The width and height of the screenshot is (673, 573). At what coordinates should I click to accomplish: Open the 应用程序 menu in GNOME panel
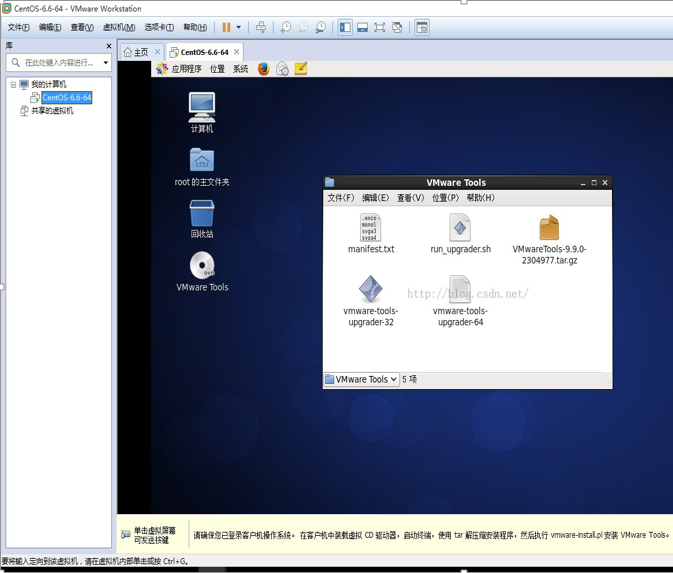click(x=186, y=69)
